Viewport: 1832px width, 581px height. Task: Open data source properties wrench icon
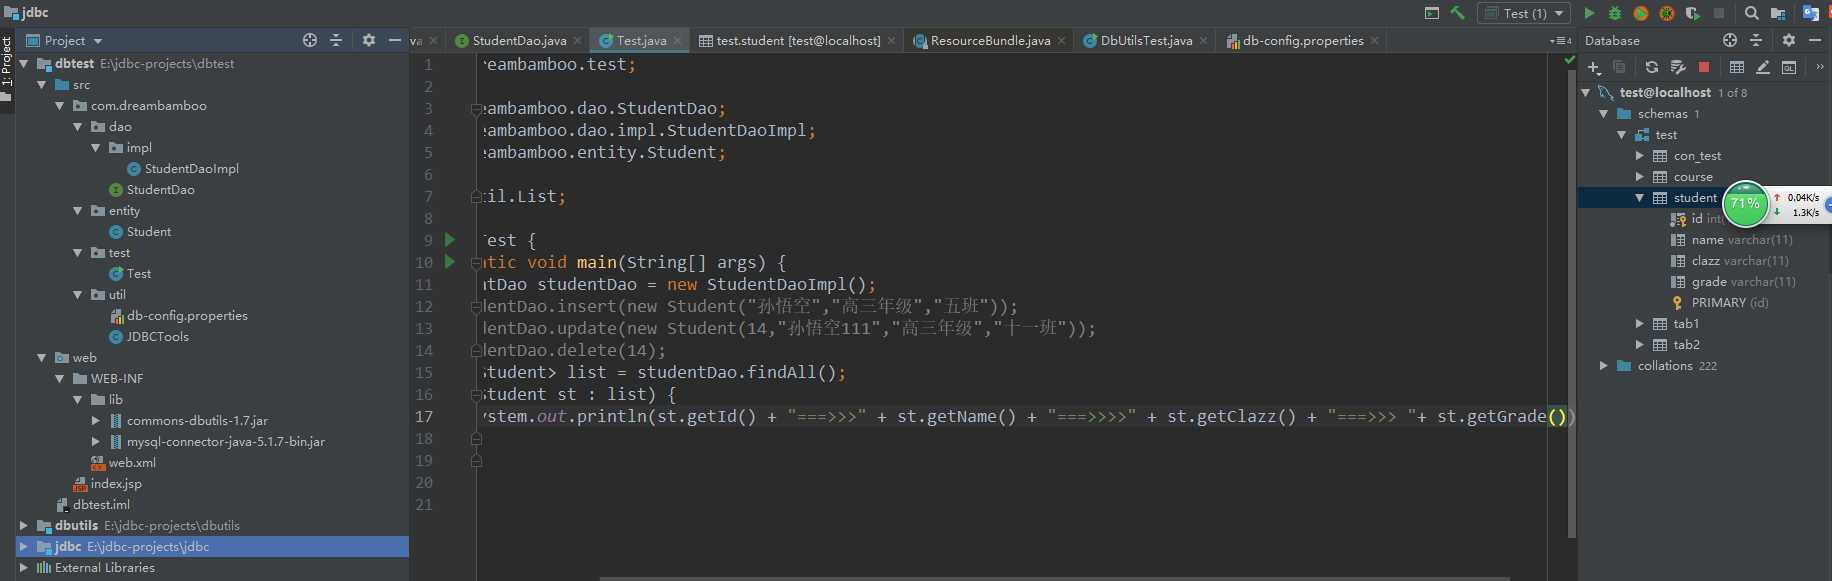(x=1678, y=67)
